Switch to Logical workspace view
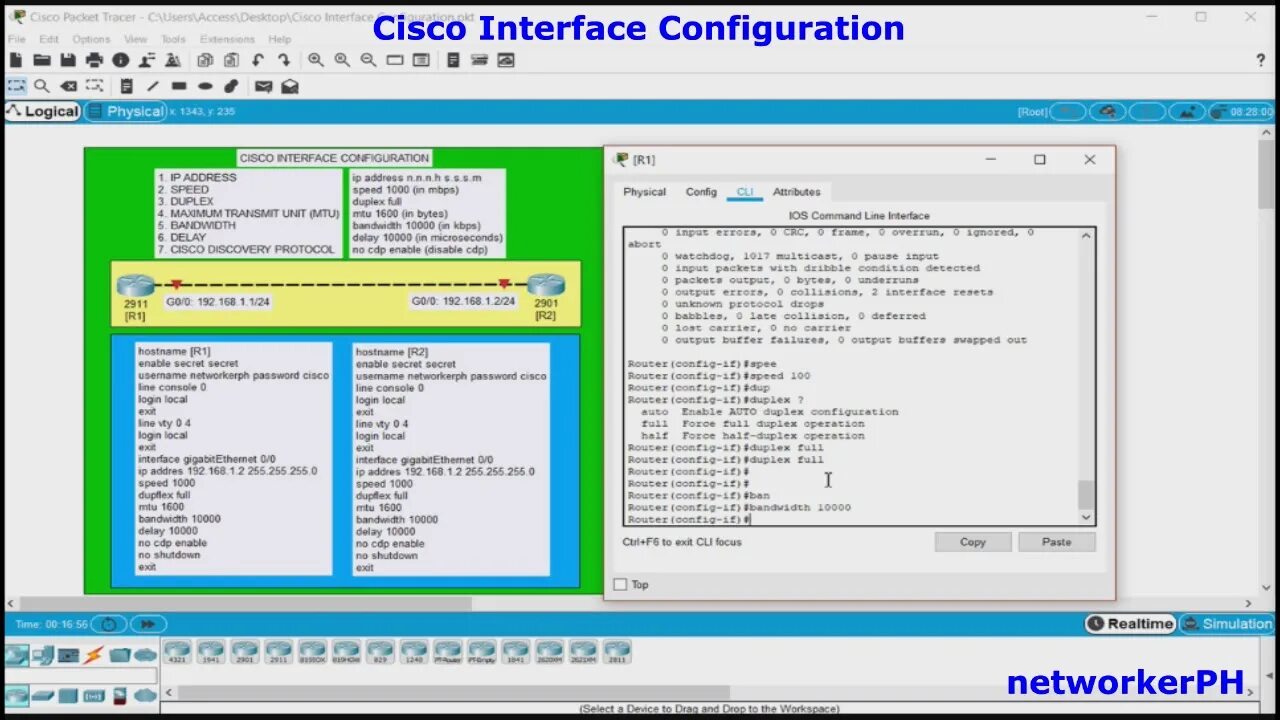 point(43,111)
